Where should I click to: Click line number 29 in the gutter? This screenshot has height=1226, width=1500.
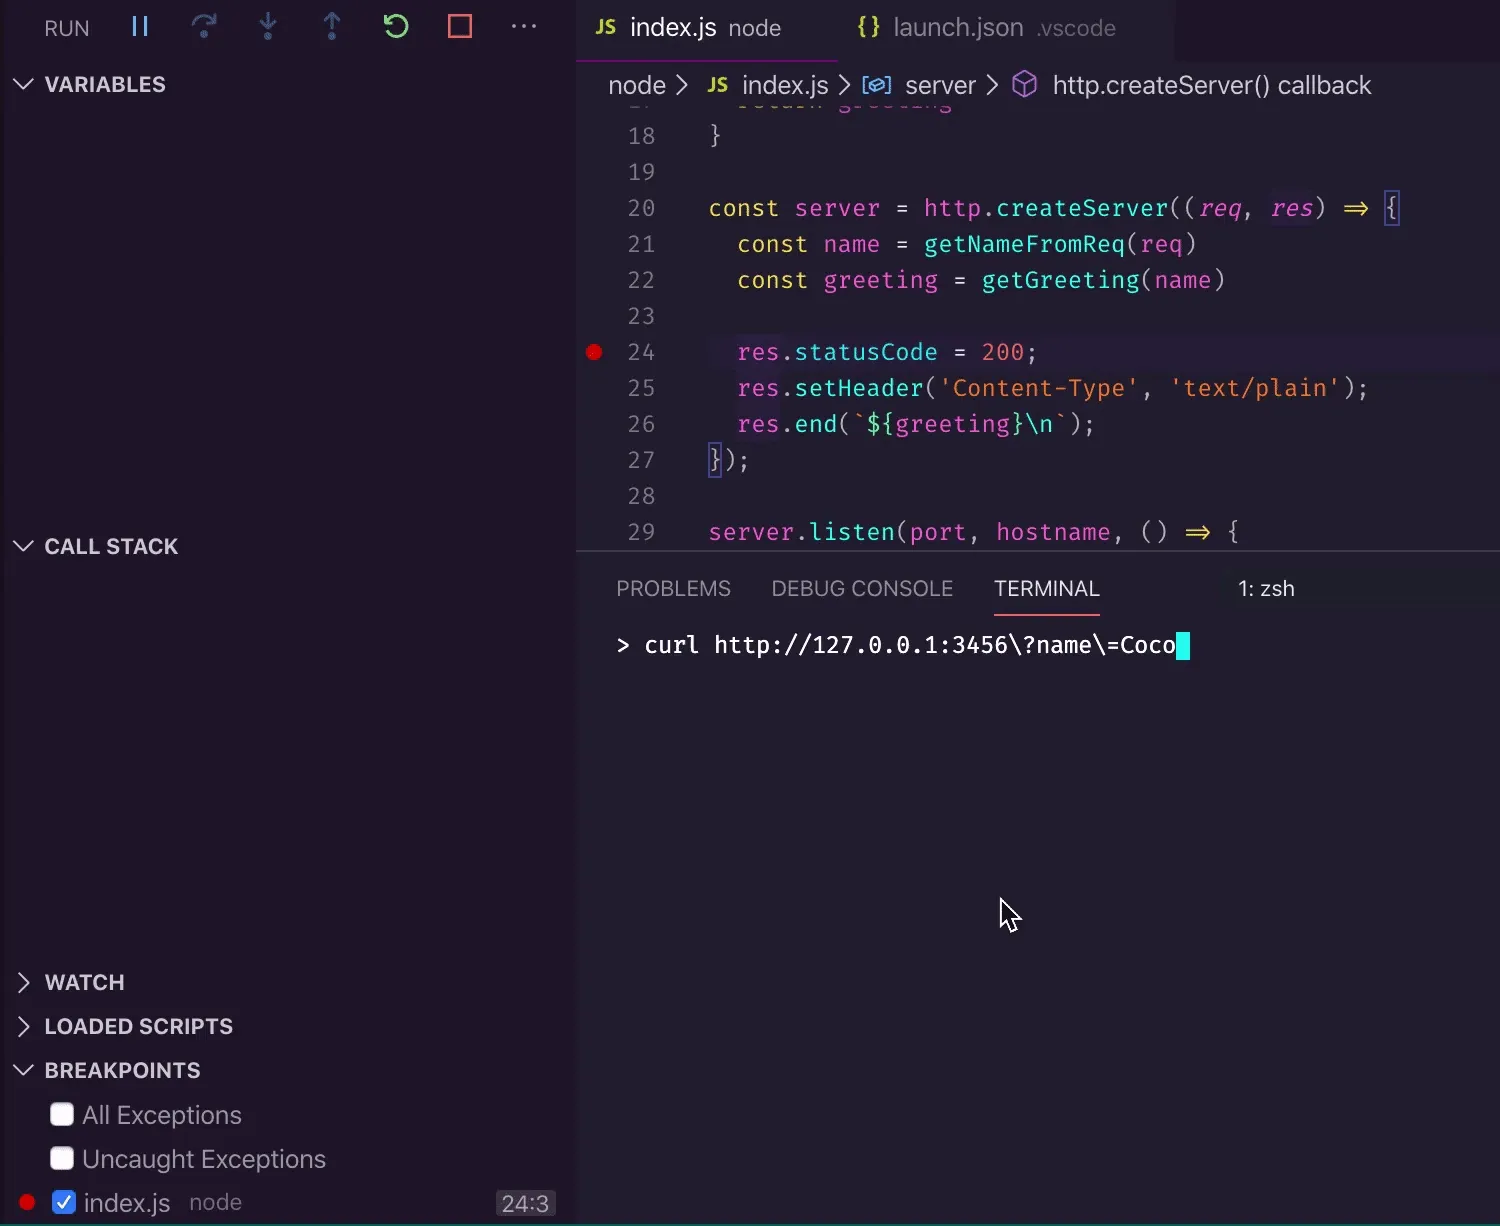(641, 532)
